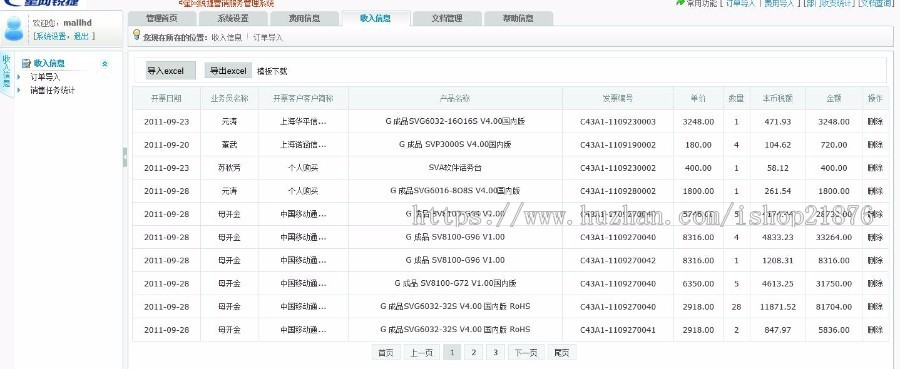Click the 业务员名称 column header
The height and width of the screenshot is (369, 900).
pyautogui.click(x=229, y=98)
